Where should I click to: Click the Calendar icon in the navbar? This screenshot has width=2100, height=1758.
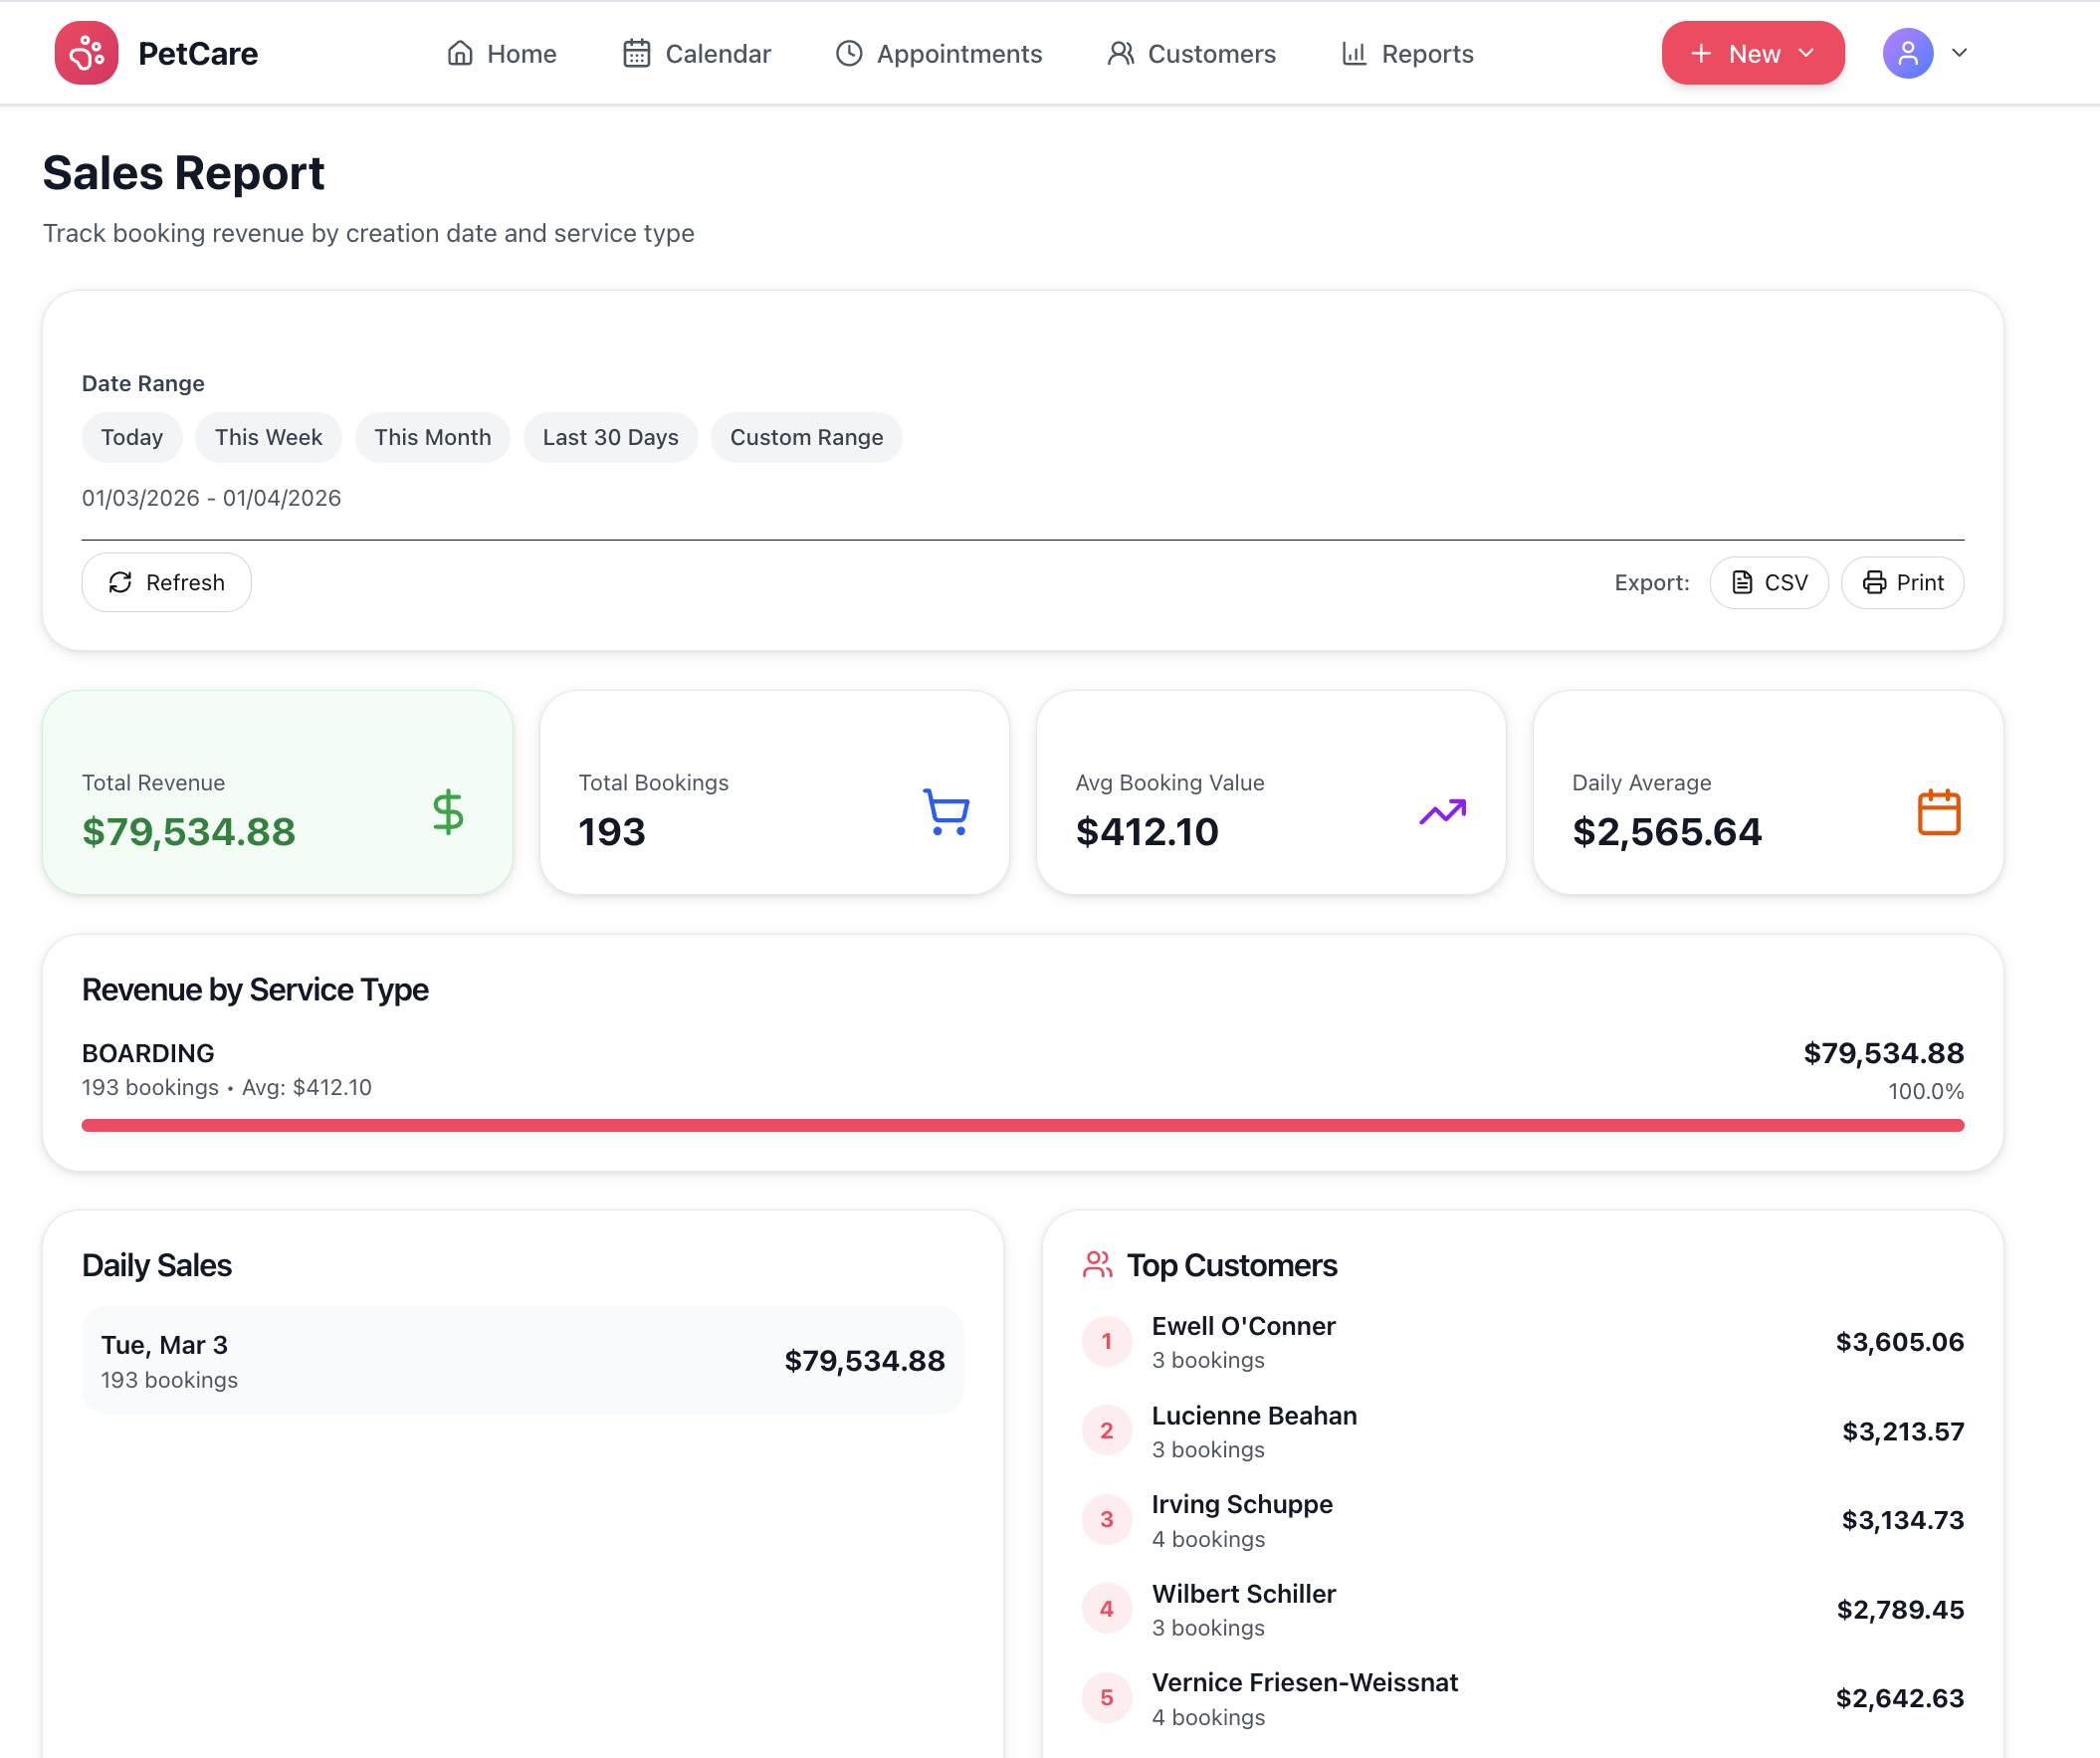(636, 53)
